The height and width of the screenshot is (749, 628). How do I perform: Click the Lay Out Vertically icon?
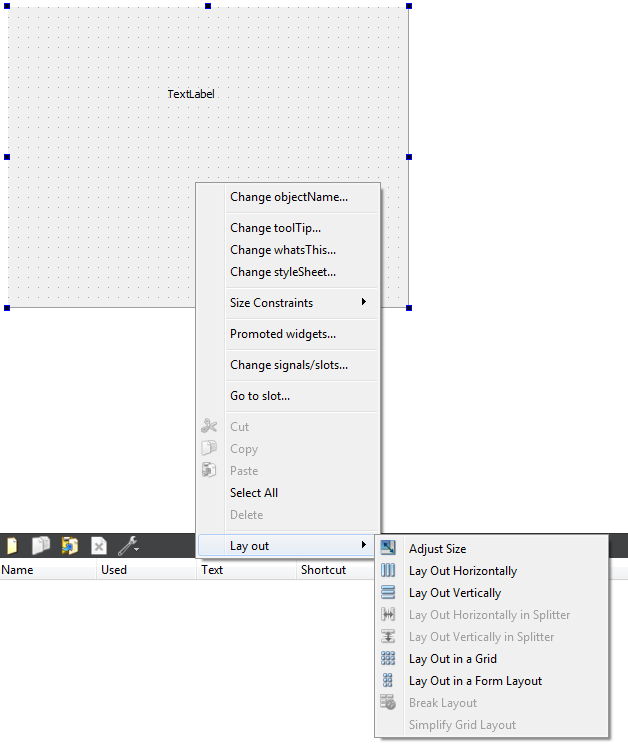coord(388,592)
